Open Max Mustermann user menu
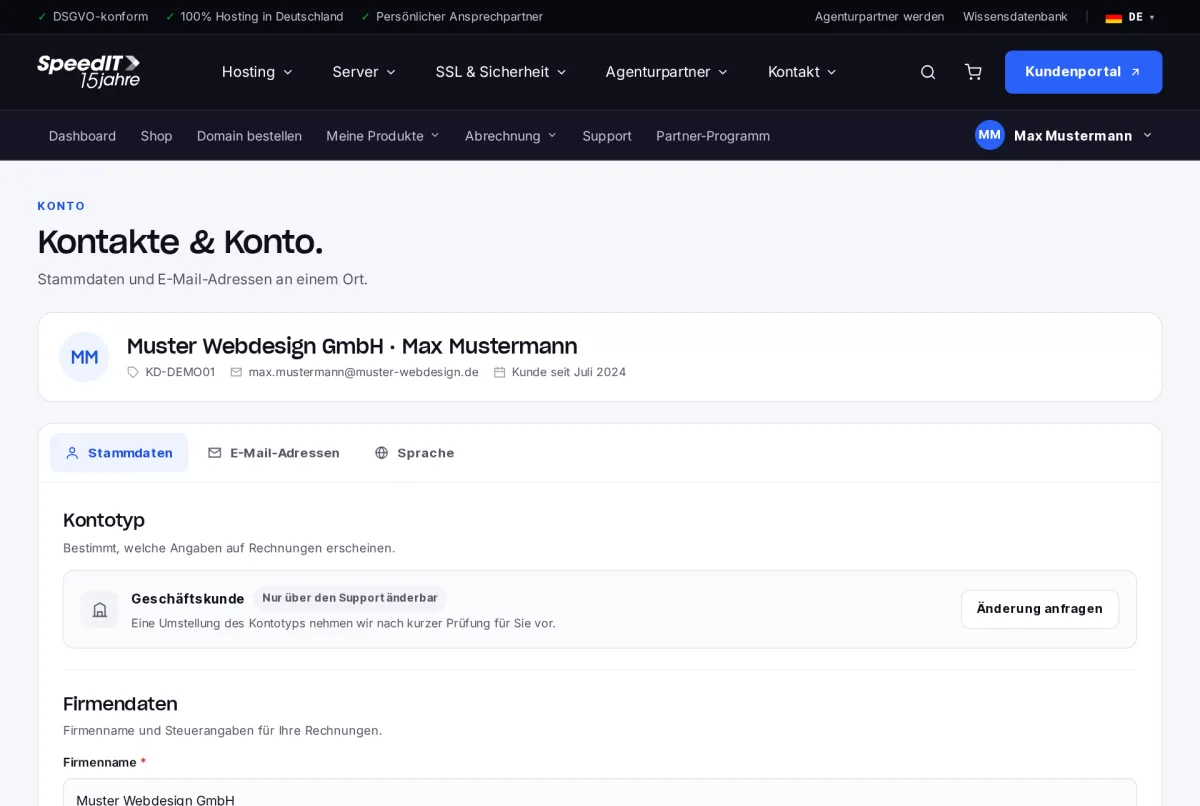 tap(1064, 135)
